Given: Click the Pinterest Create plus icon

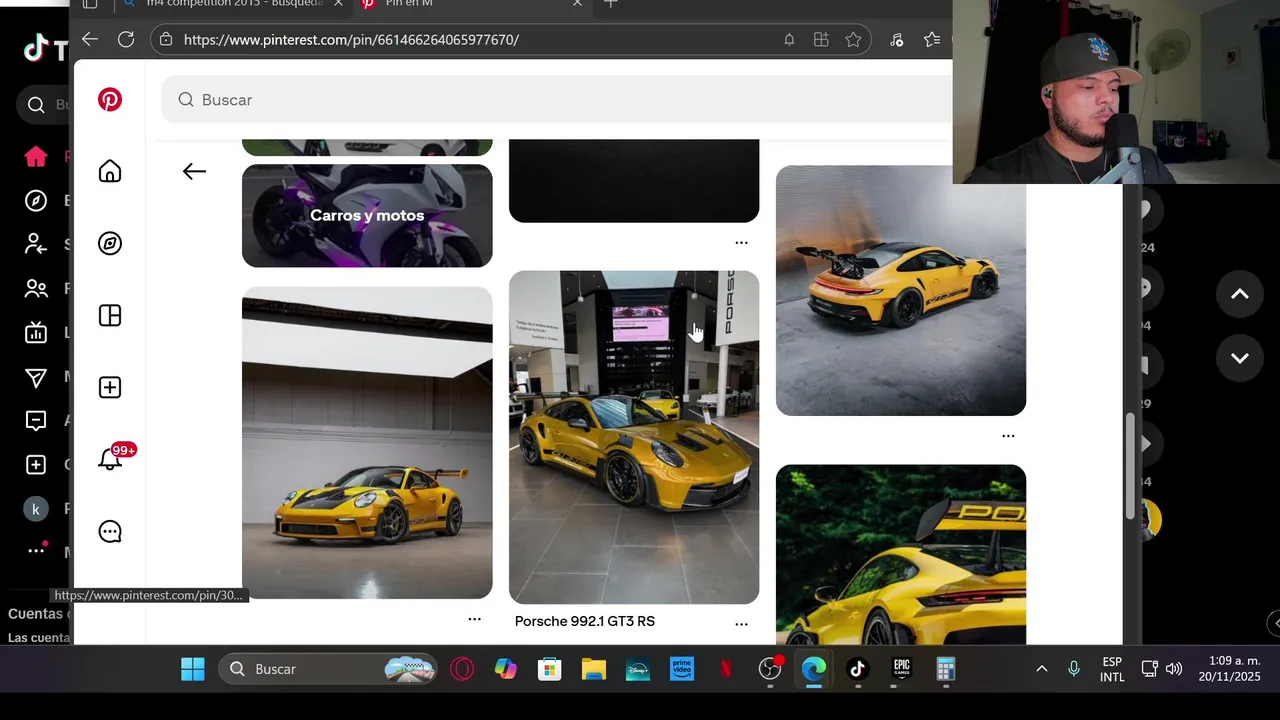Looking at the screenshot, I should pyautogui.click(x=110, y=387).
